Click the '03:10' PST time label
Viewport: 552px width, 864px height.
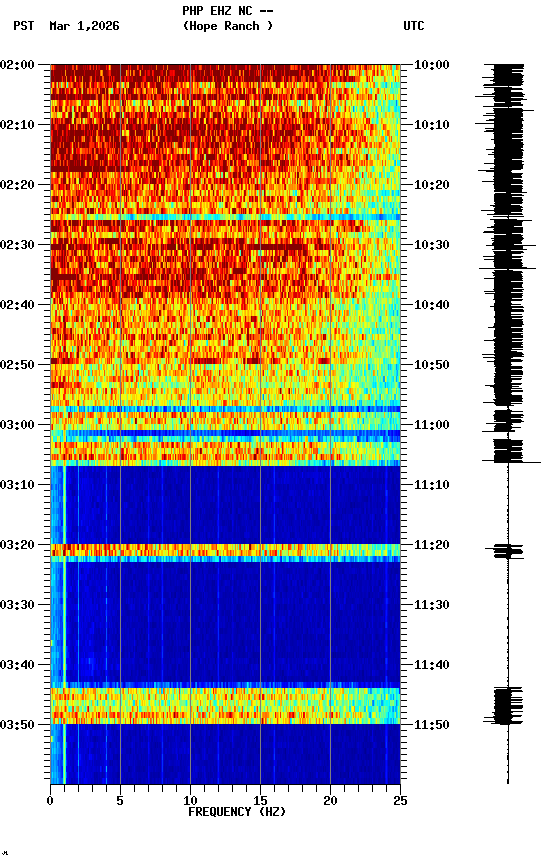point(17,485)
